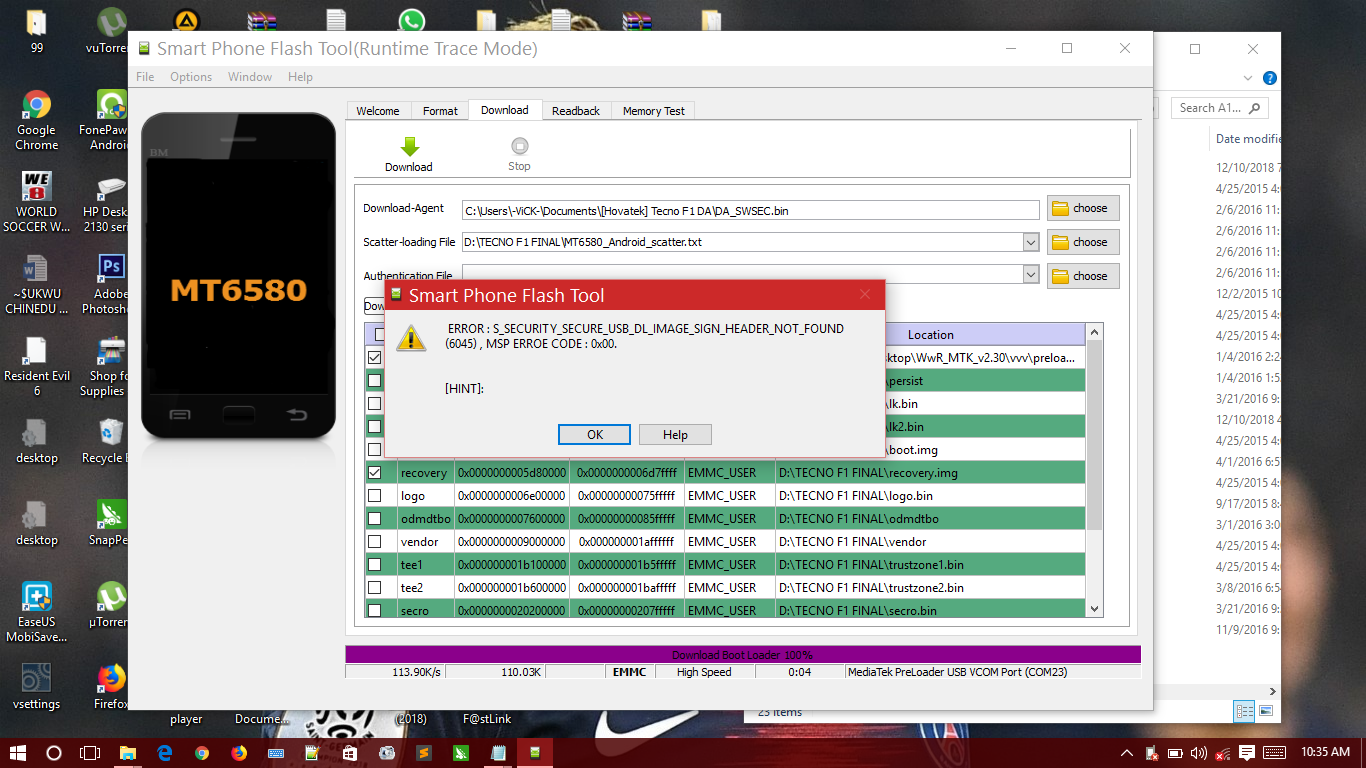
Task: Select the Firefox shortcut on the desktop
Action: tap(110, 686)
